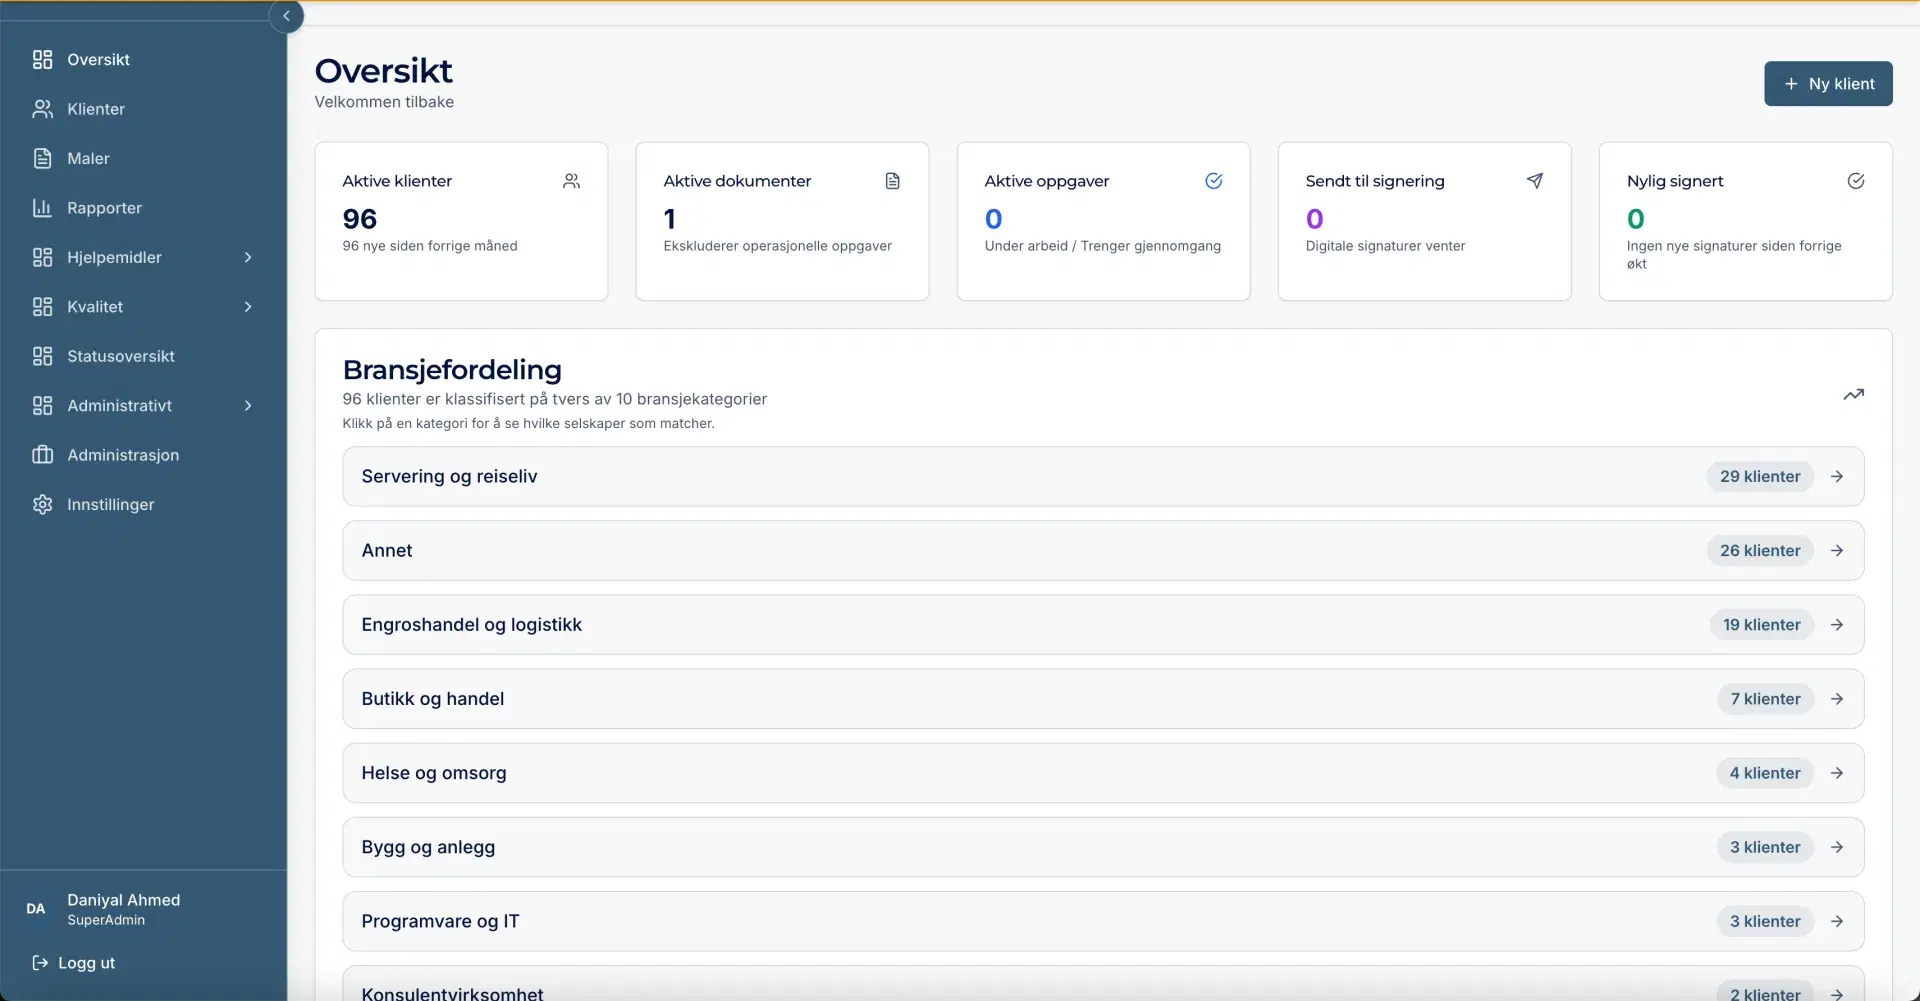Open the Servering og reiseliv category
This screenshot has width=1920, height=1001.
[1103, 477]
